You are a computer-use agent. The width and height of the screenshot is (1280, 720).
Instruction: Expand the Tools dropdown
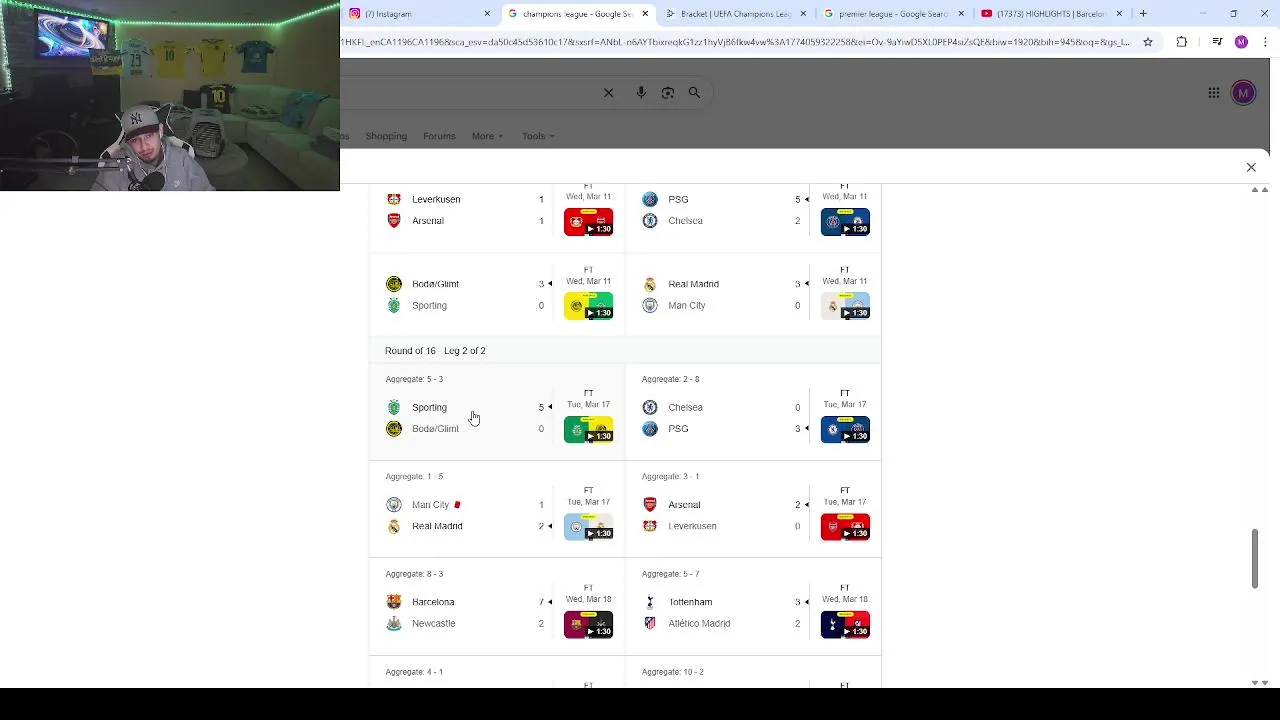click(x=538, y=136)
